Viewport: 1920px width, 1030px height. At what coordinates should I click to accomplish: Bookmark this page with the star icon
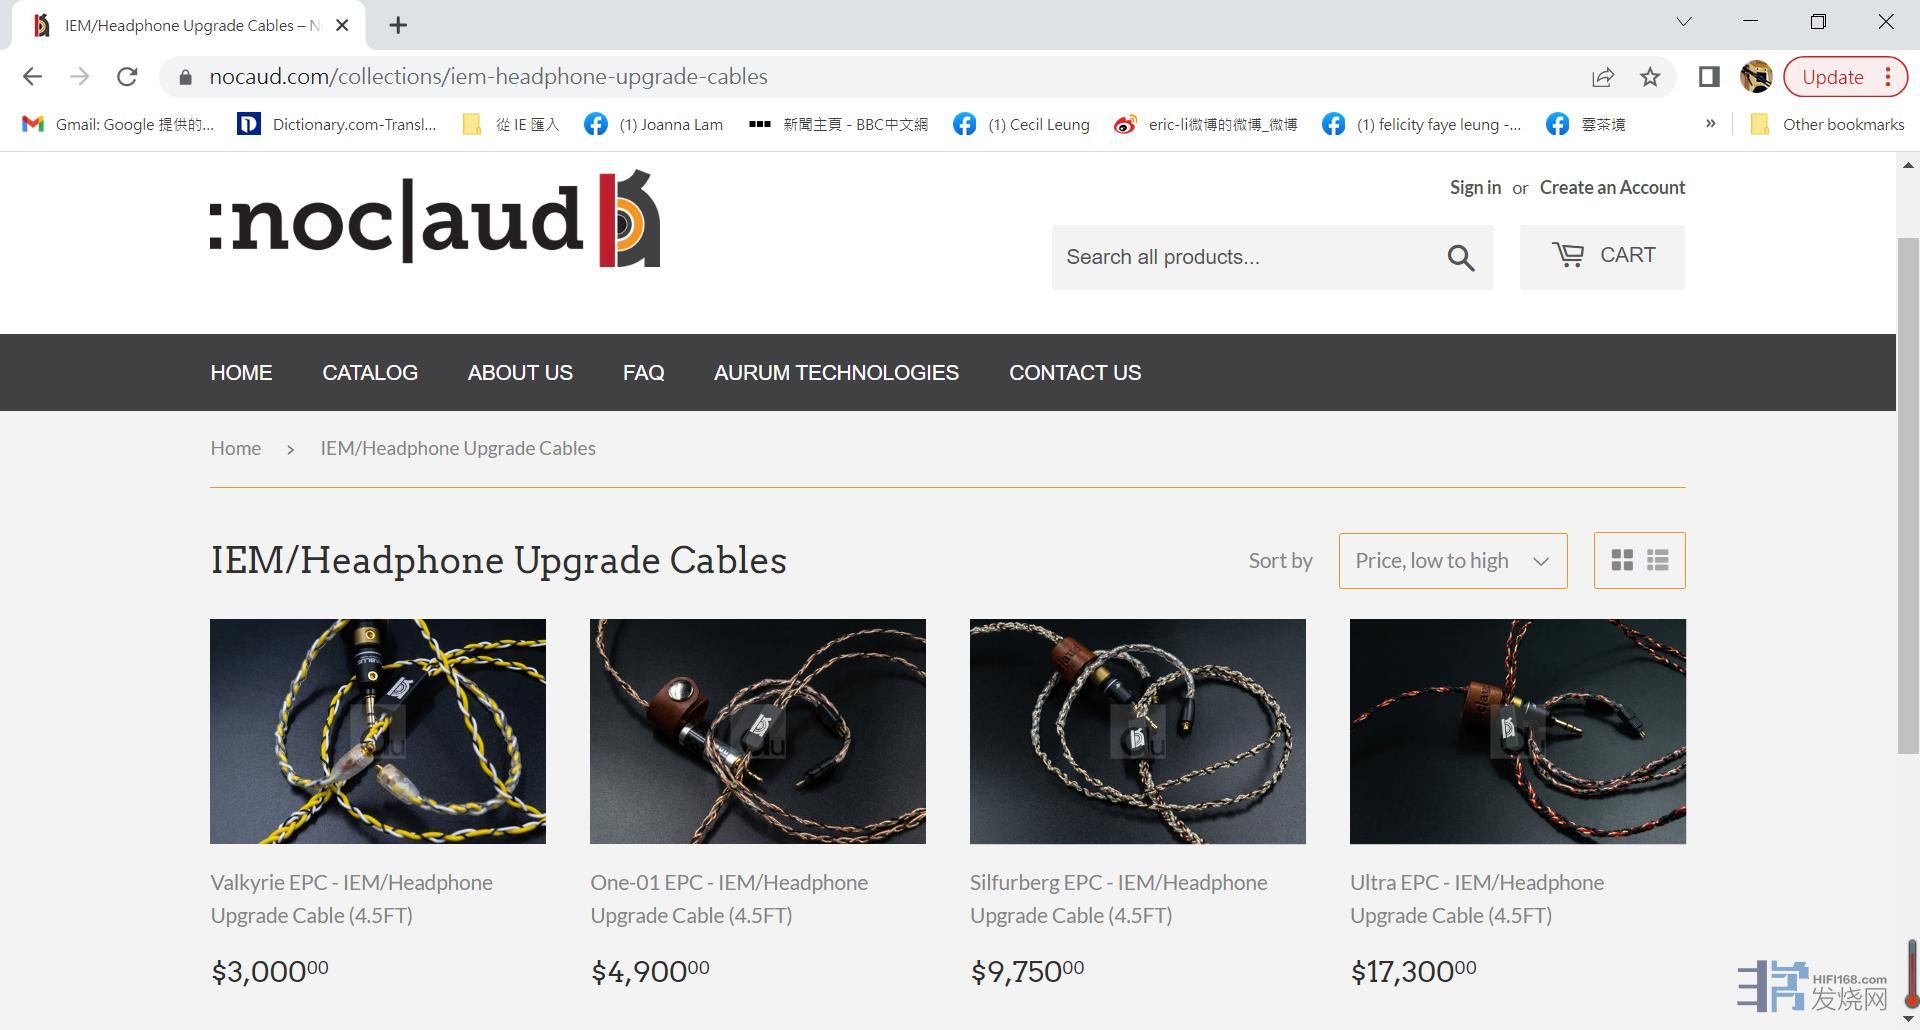(x=1650, y=77)
